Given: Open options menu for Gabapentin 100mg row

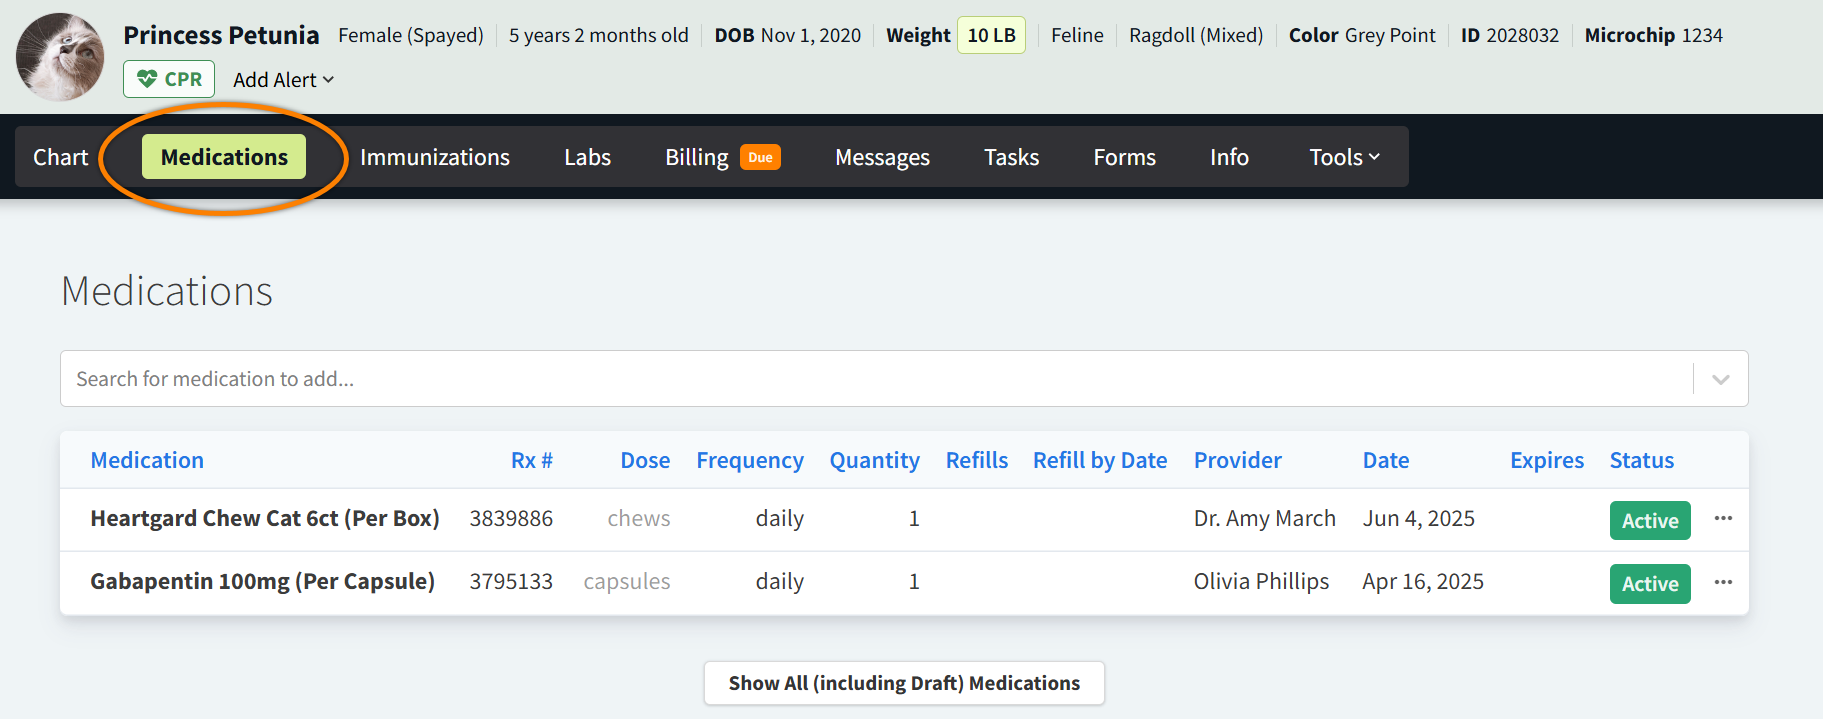Looking at the screenshot, I should point(1722,582).
